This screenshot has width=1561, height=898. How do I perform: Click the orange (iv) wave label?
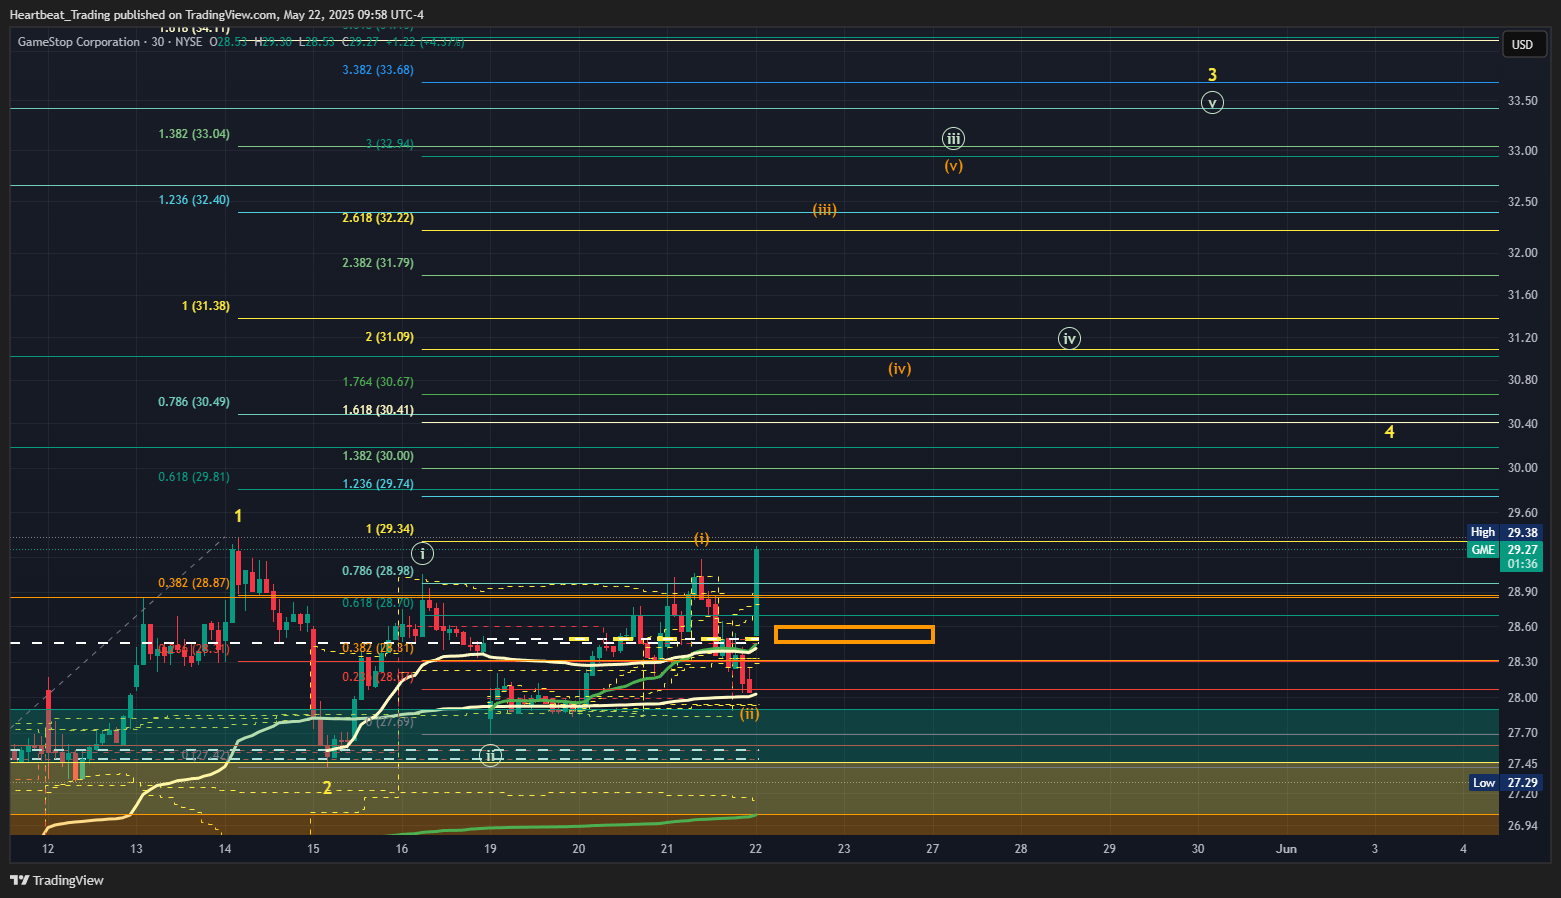point(900,369)
